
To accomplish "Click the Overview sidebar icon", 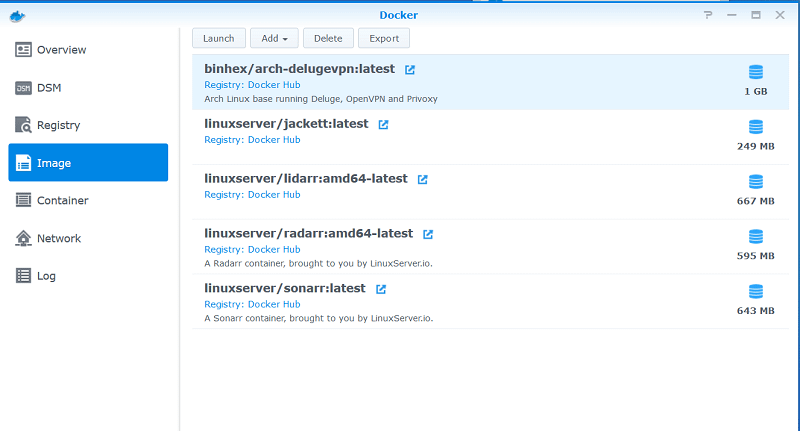I will click(x=23, y=49).
